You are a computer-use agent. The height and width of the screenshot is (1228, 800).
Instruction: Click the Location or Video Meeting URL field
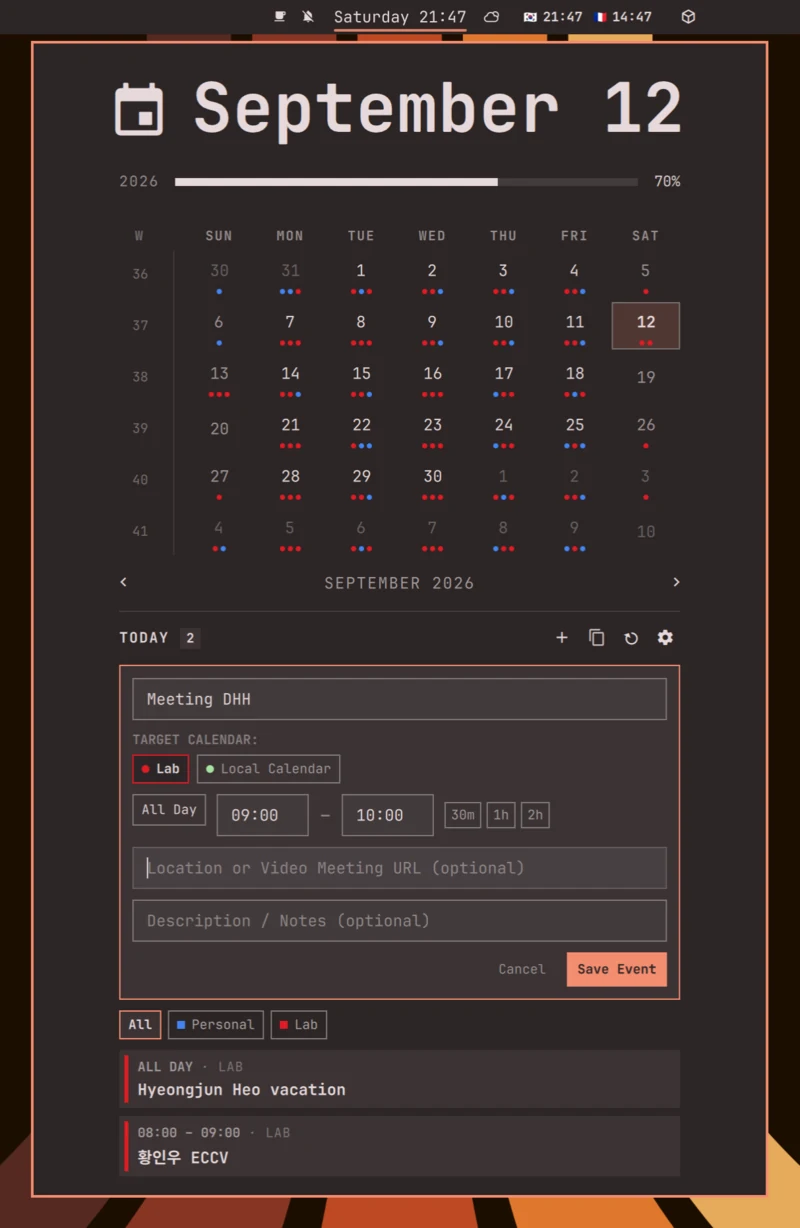click(399, 868)
